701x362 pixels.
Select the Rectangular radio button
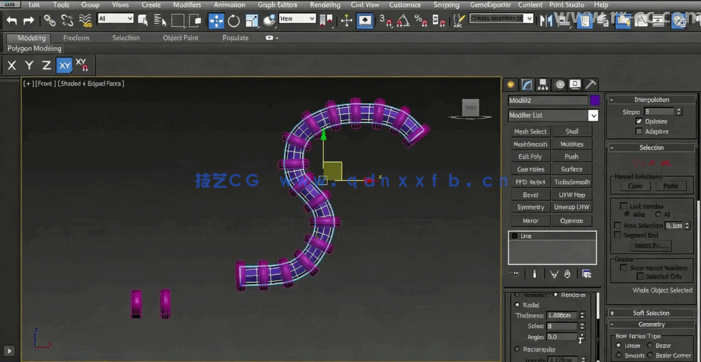518,349
